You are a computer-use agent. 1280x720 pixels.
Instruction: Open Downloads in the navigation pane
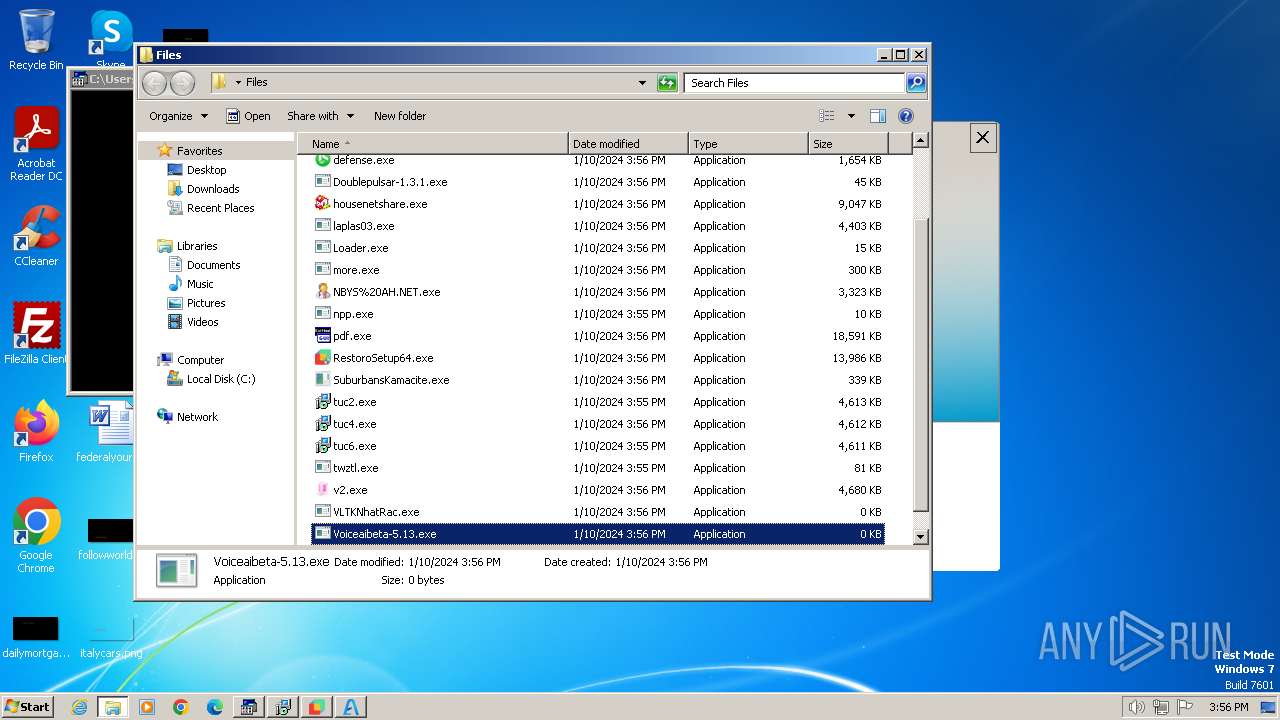[213, 189]
